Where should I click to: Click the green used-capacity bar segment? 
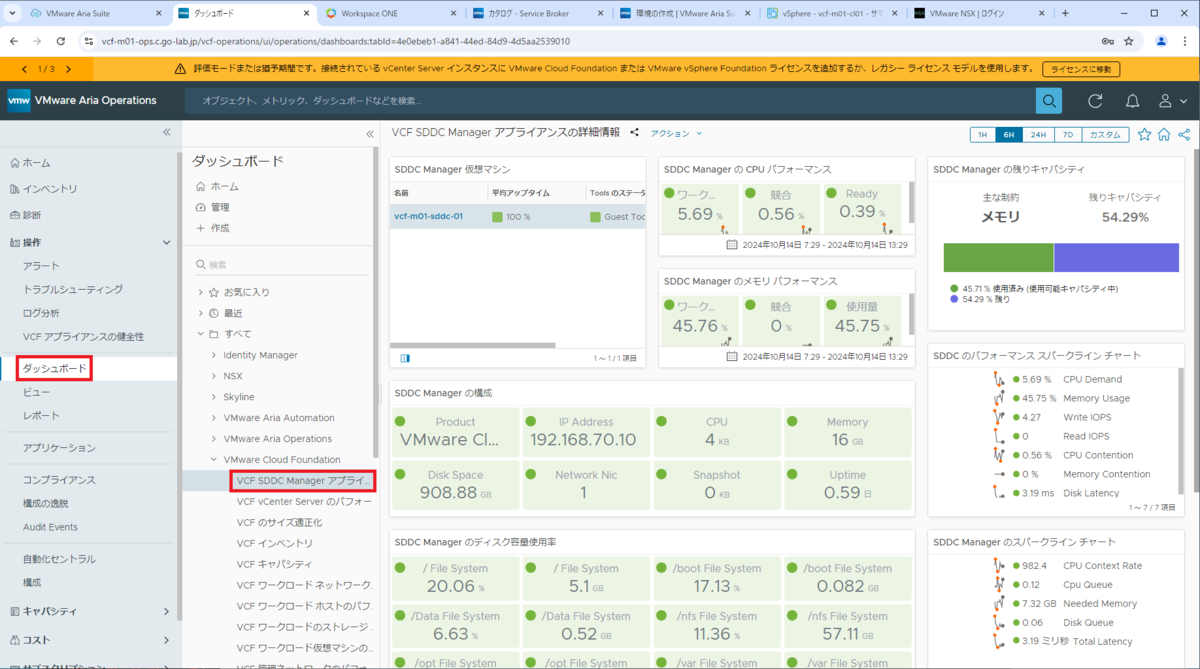(998, 257)
